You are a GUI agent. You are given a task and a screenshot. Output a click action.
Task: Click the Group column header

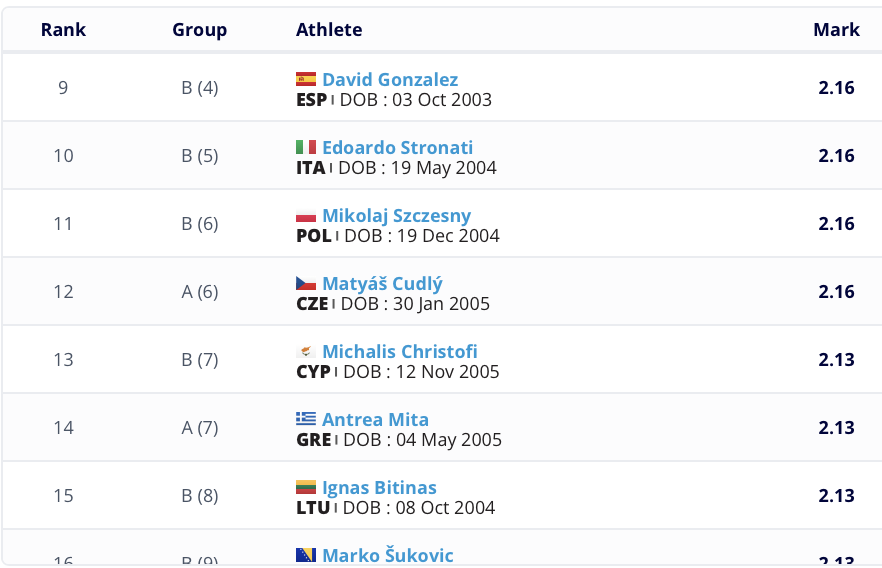coord(200,29)
